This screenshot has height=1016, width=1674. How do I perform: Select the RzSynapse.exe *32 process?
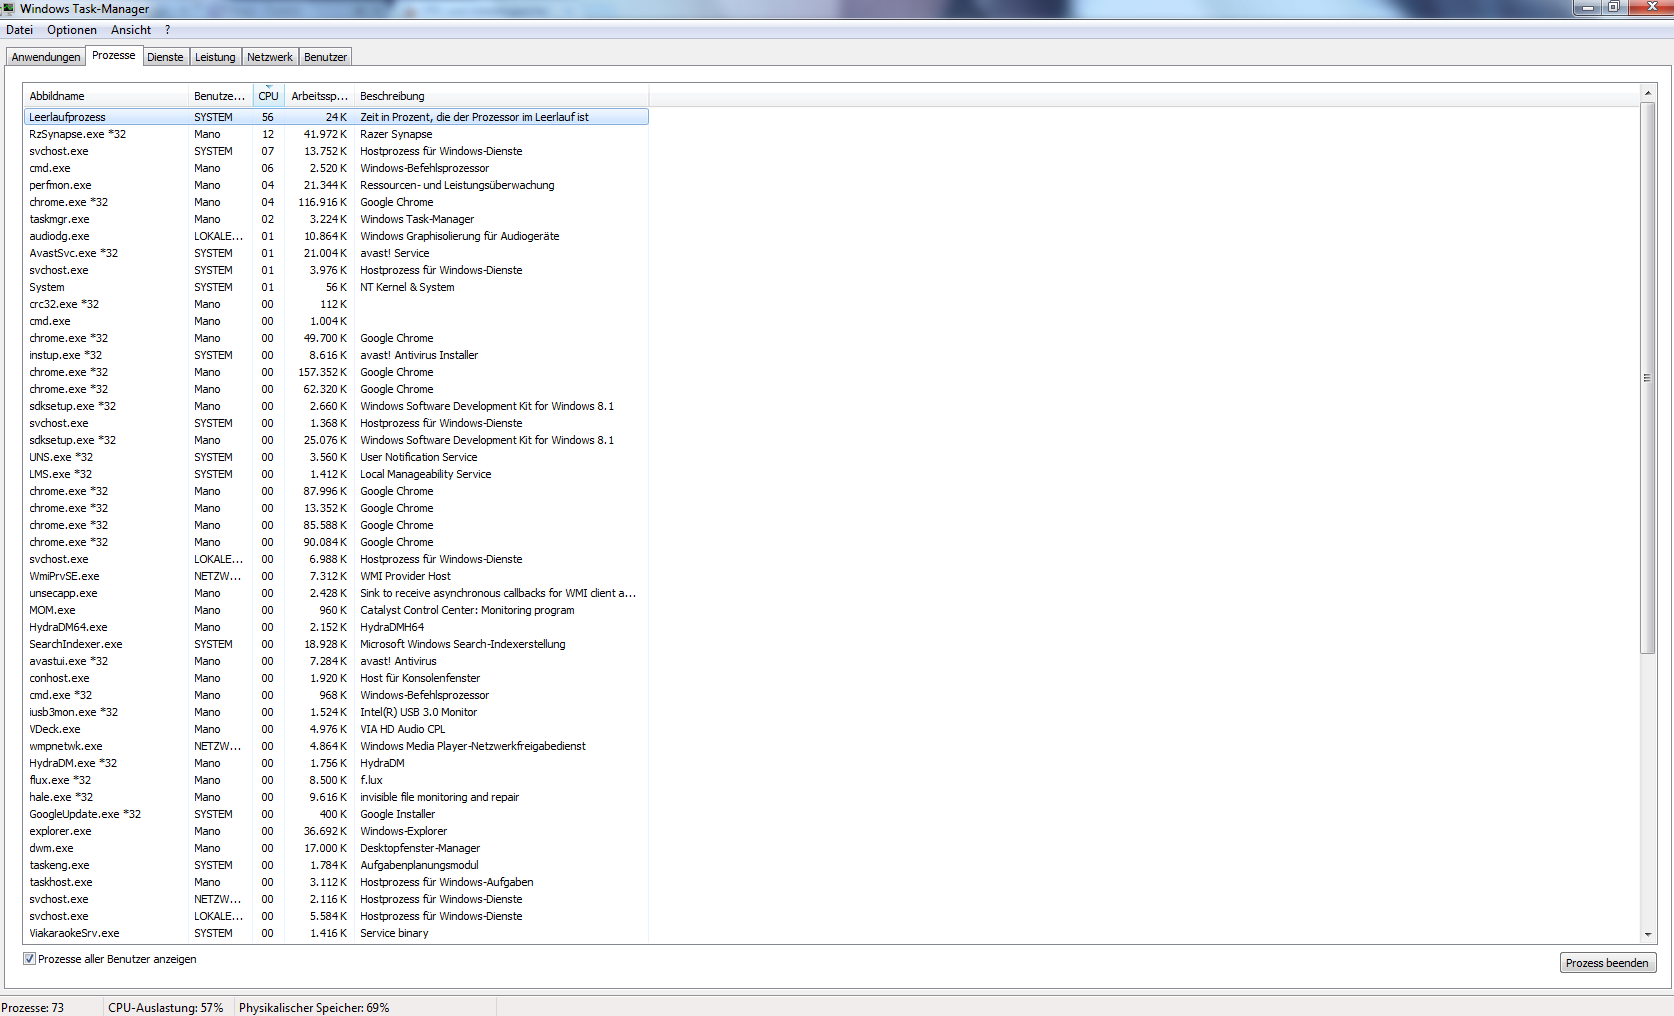(336, 134)
